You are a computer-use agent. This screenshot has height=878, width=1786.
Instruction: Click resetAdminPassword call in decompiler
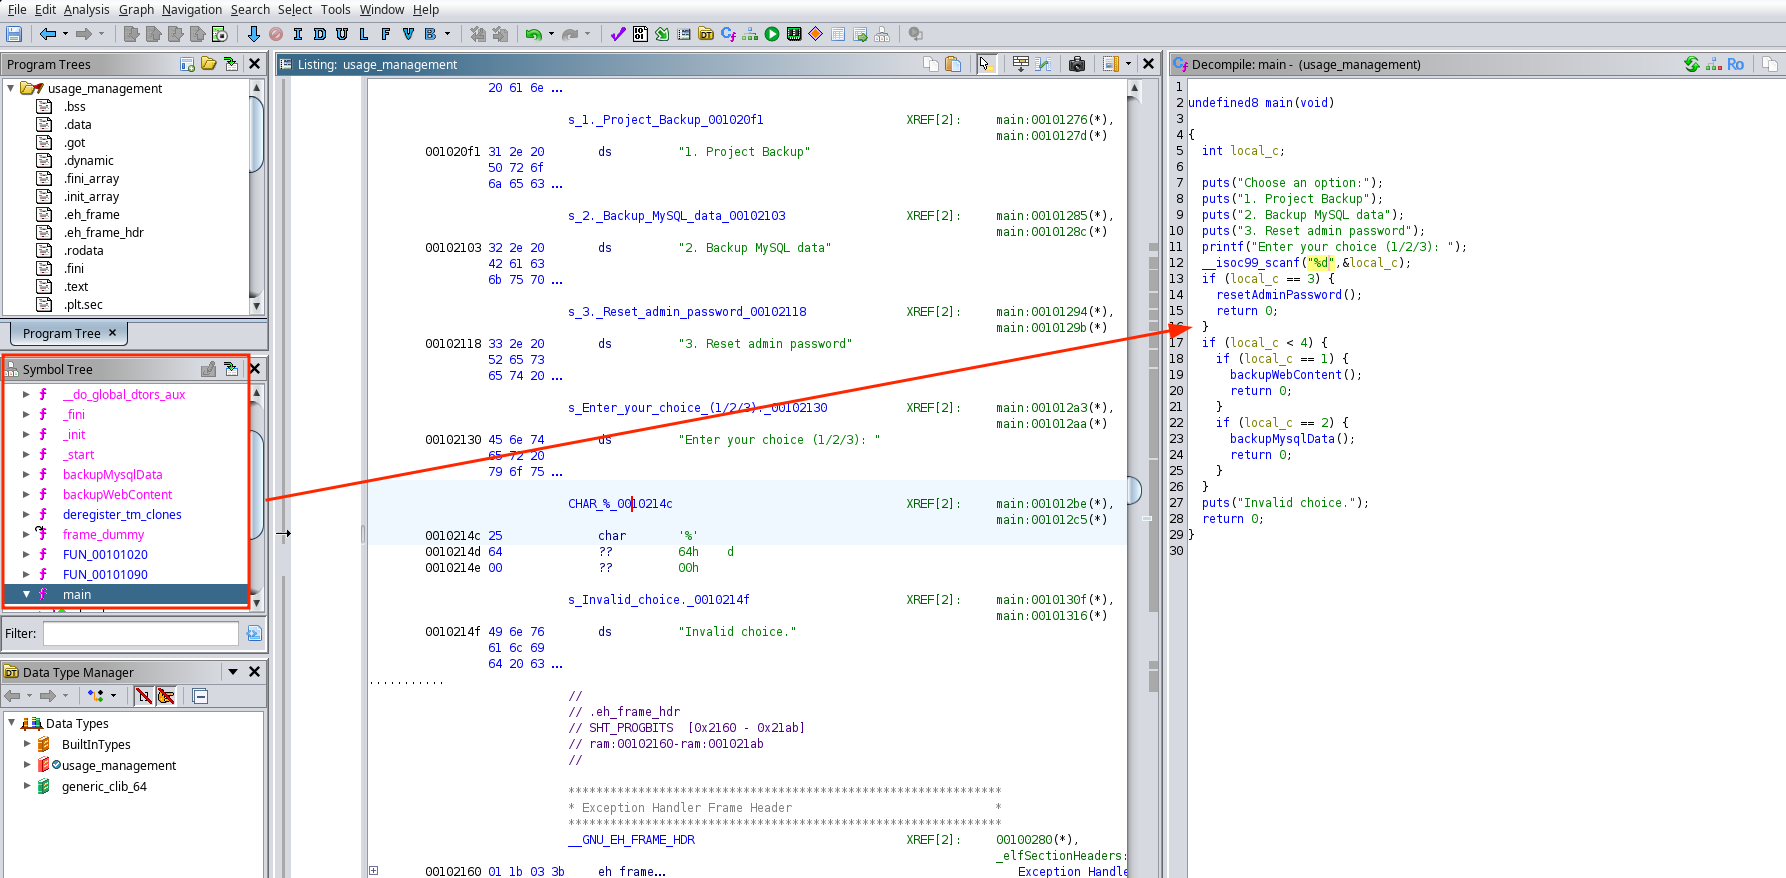[x=1281, y=295]
